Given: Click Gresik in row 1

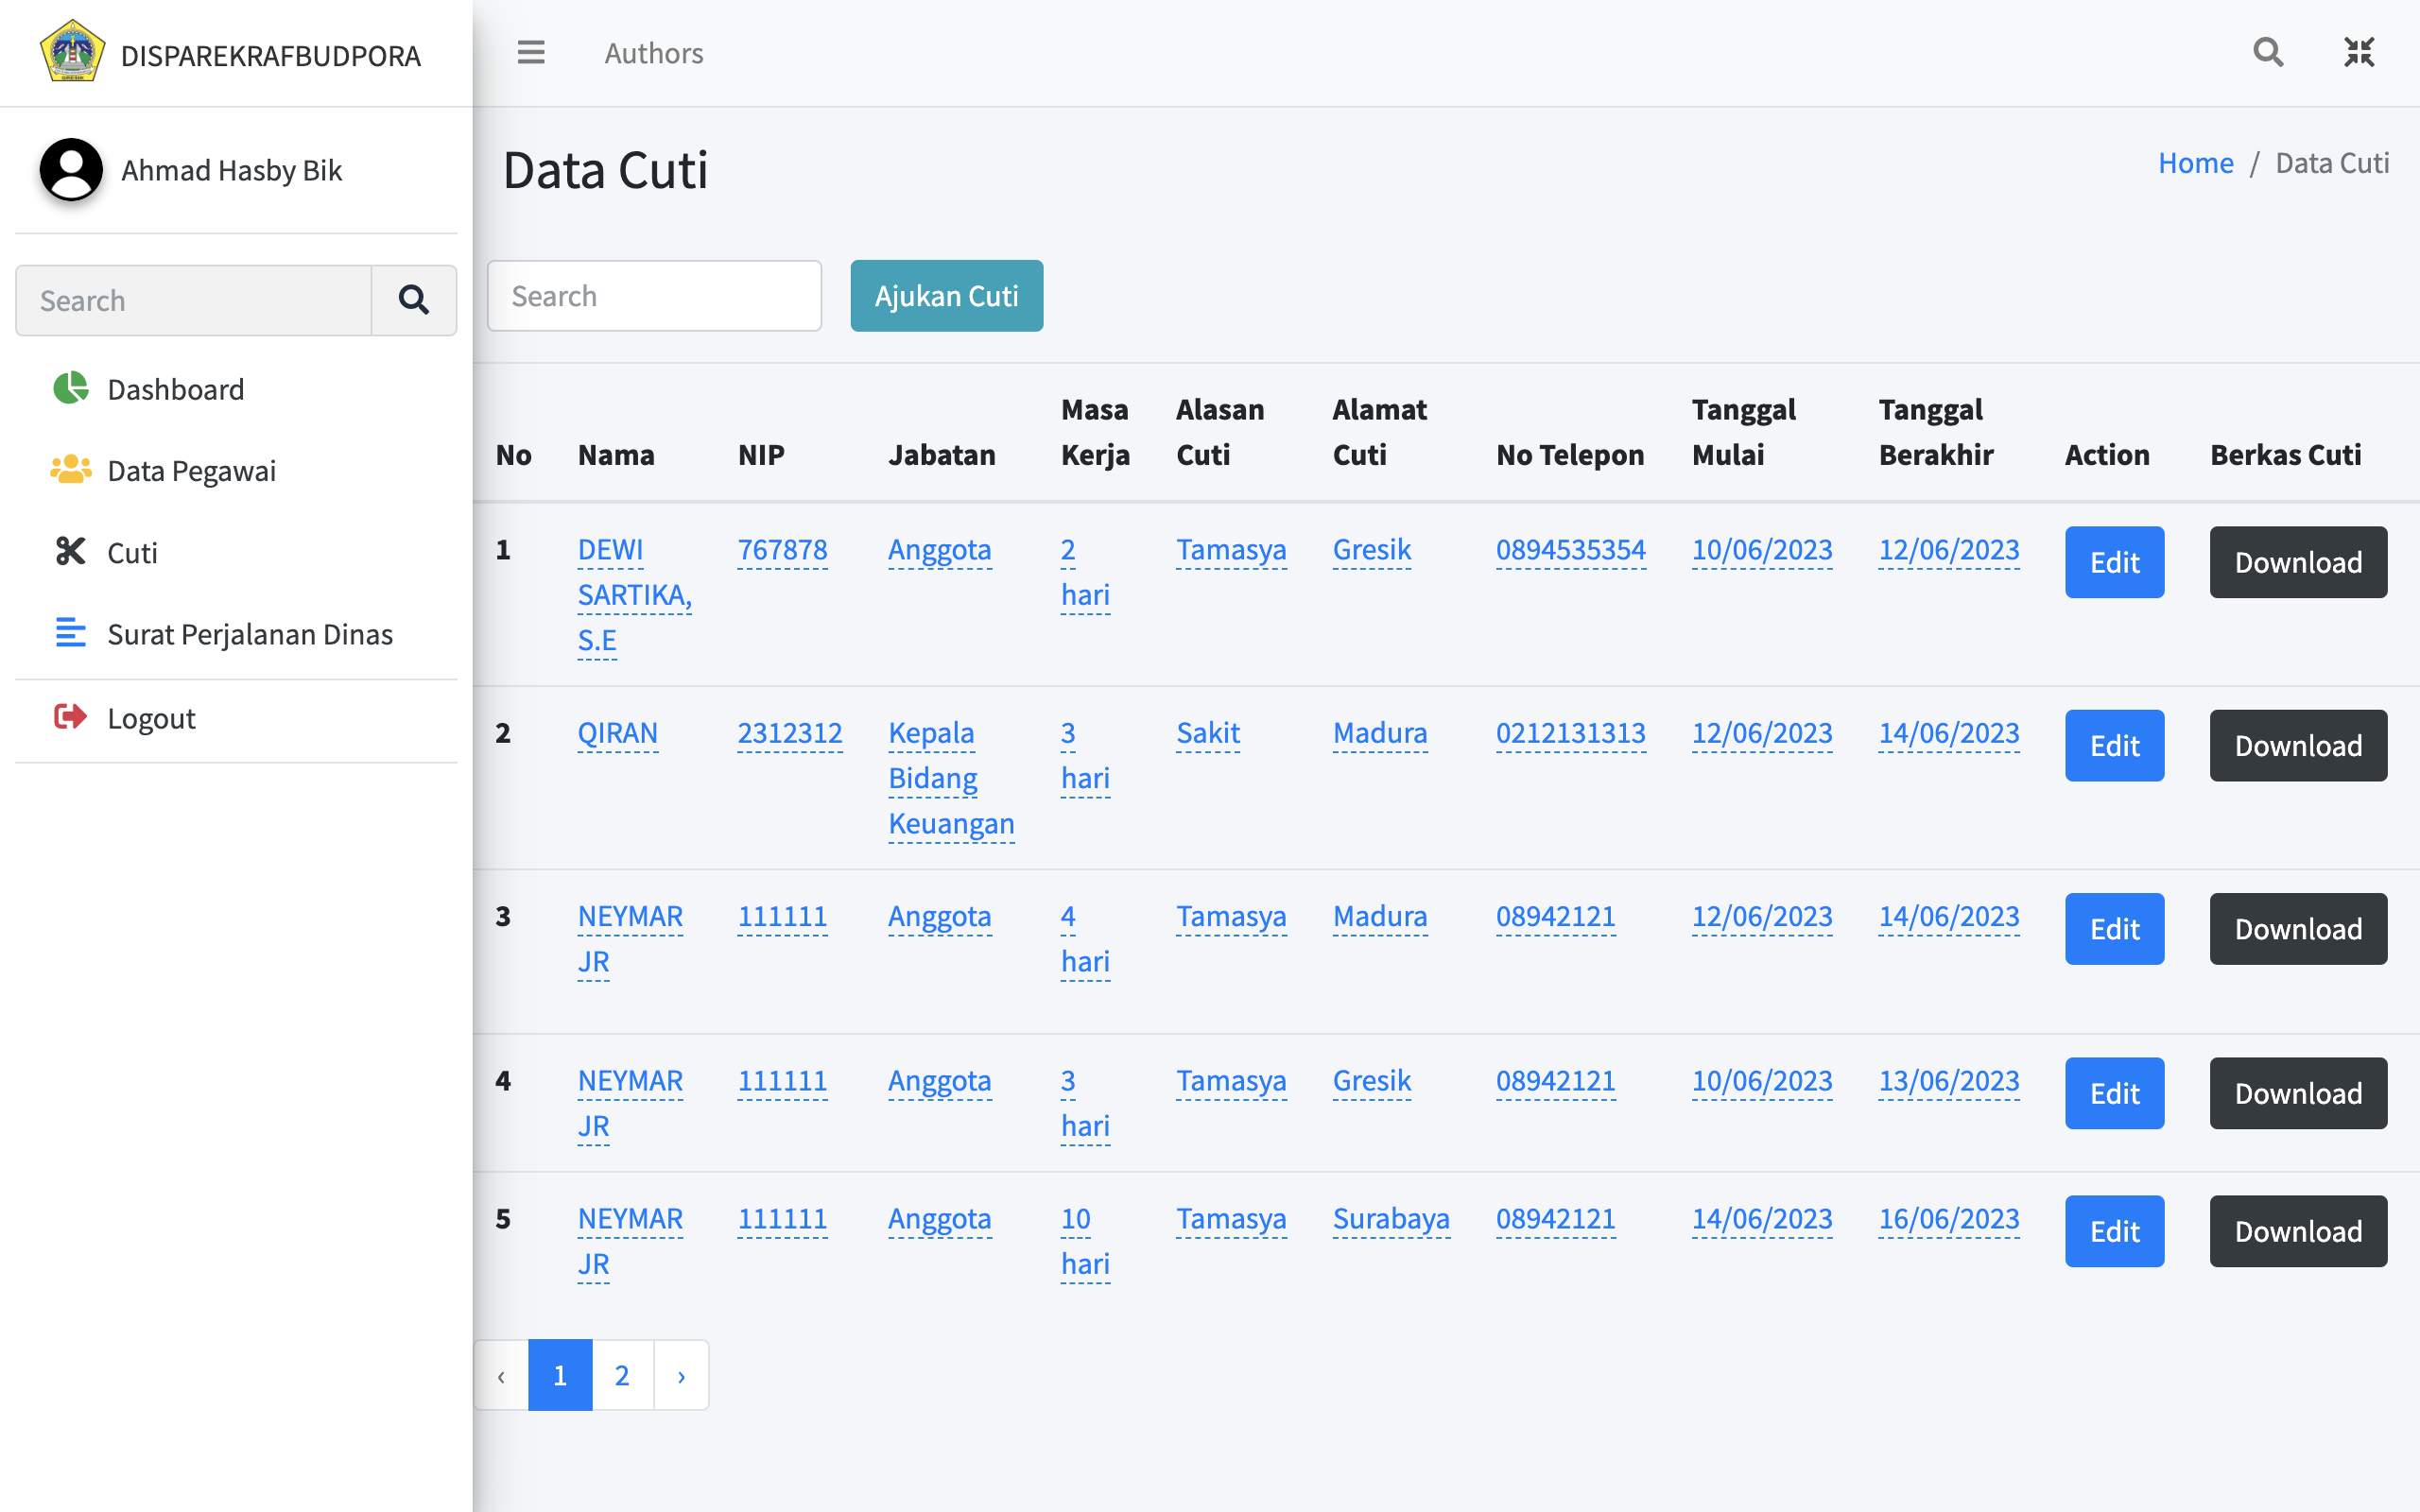Looking at the screenshot, I should 1371,550.
